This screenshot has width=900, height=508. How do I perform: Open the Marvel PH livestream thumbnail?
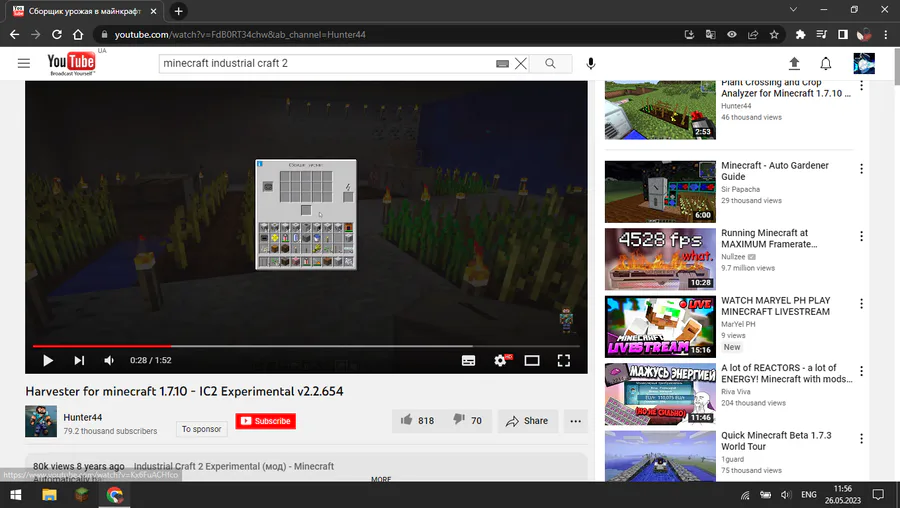click(660, 327)
